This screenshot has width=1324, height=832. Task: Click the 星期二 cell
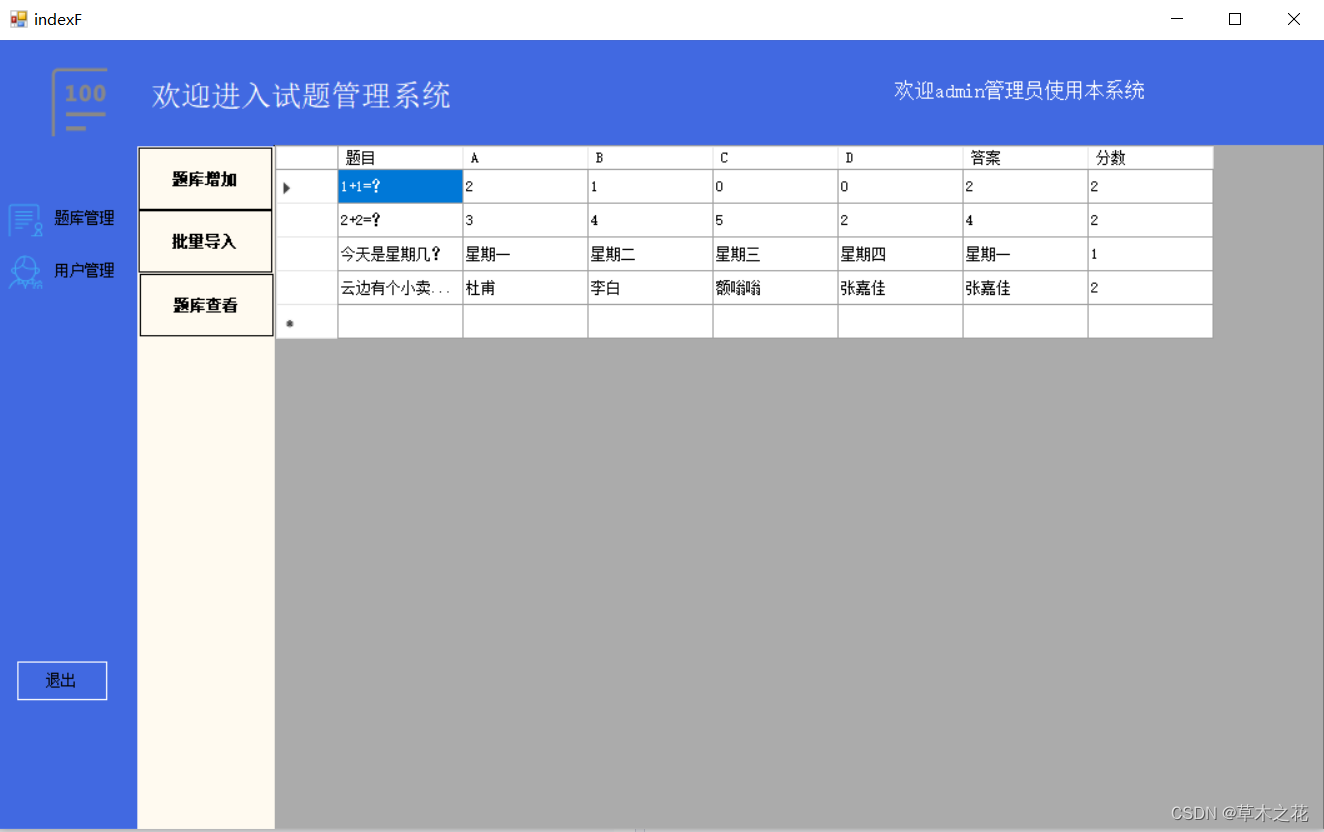click(x=650, y=254)
